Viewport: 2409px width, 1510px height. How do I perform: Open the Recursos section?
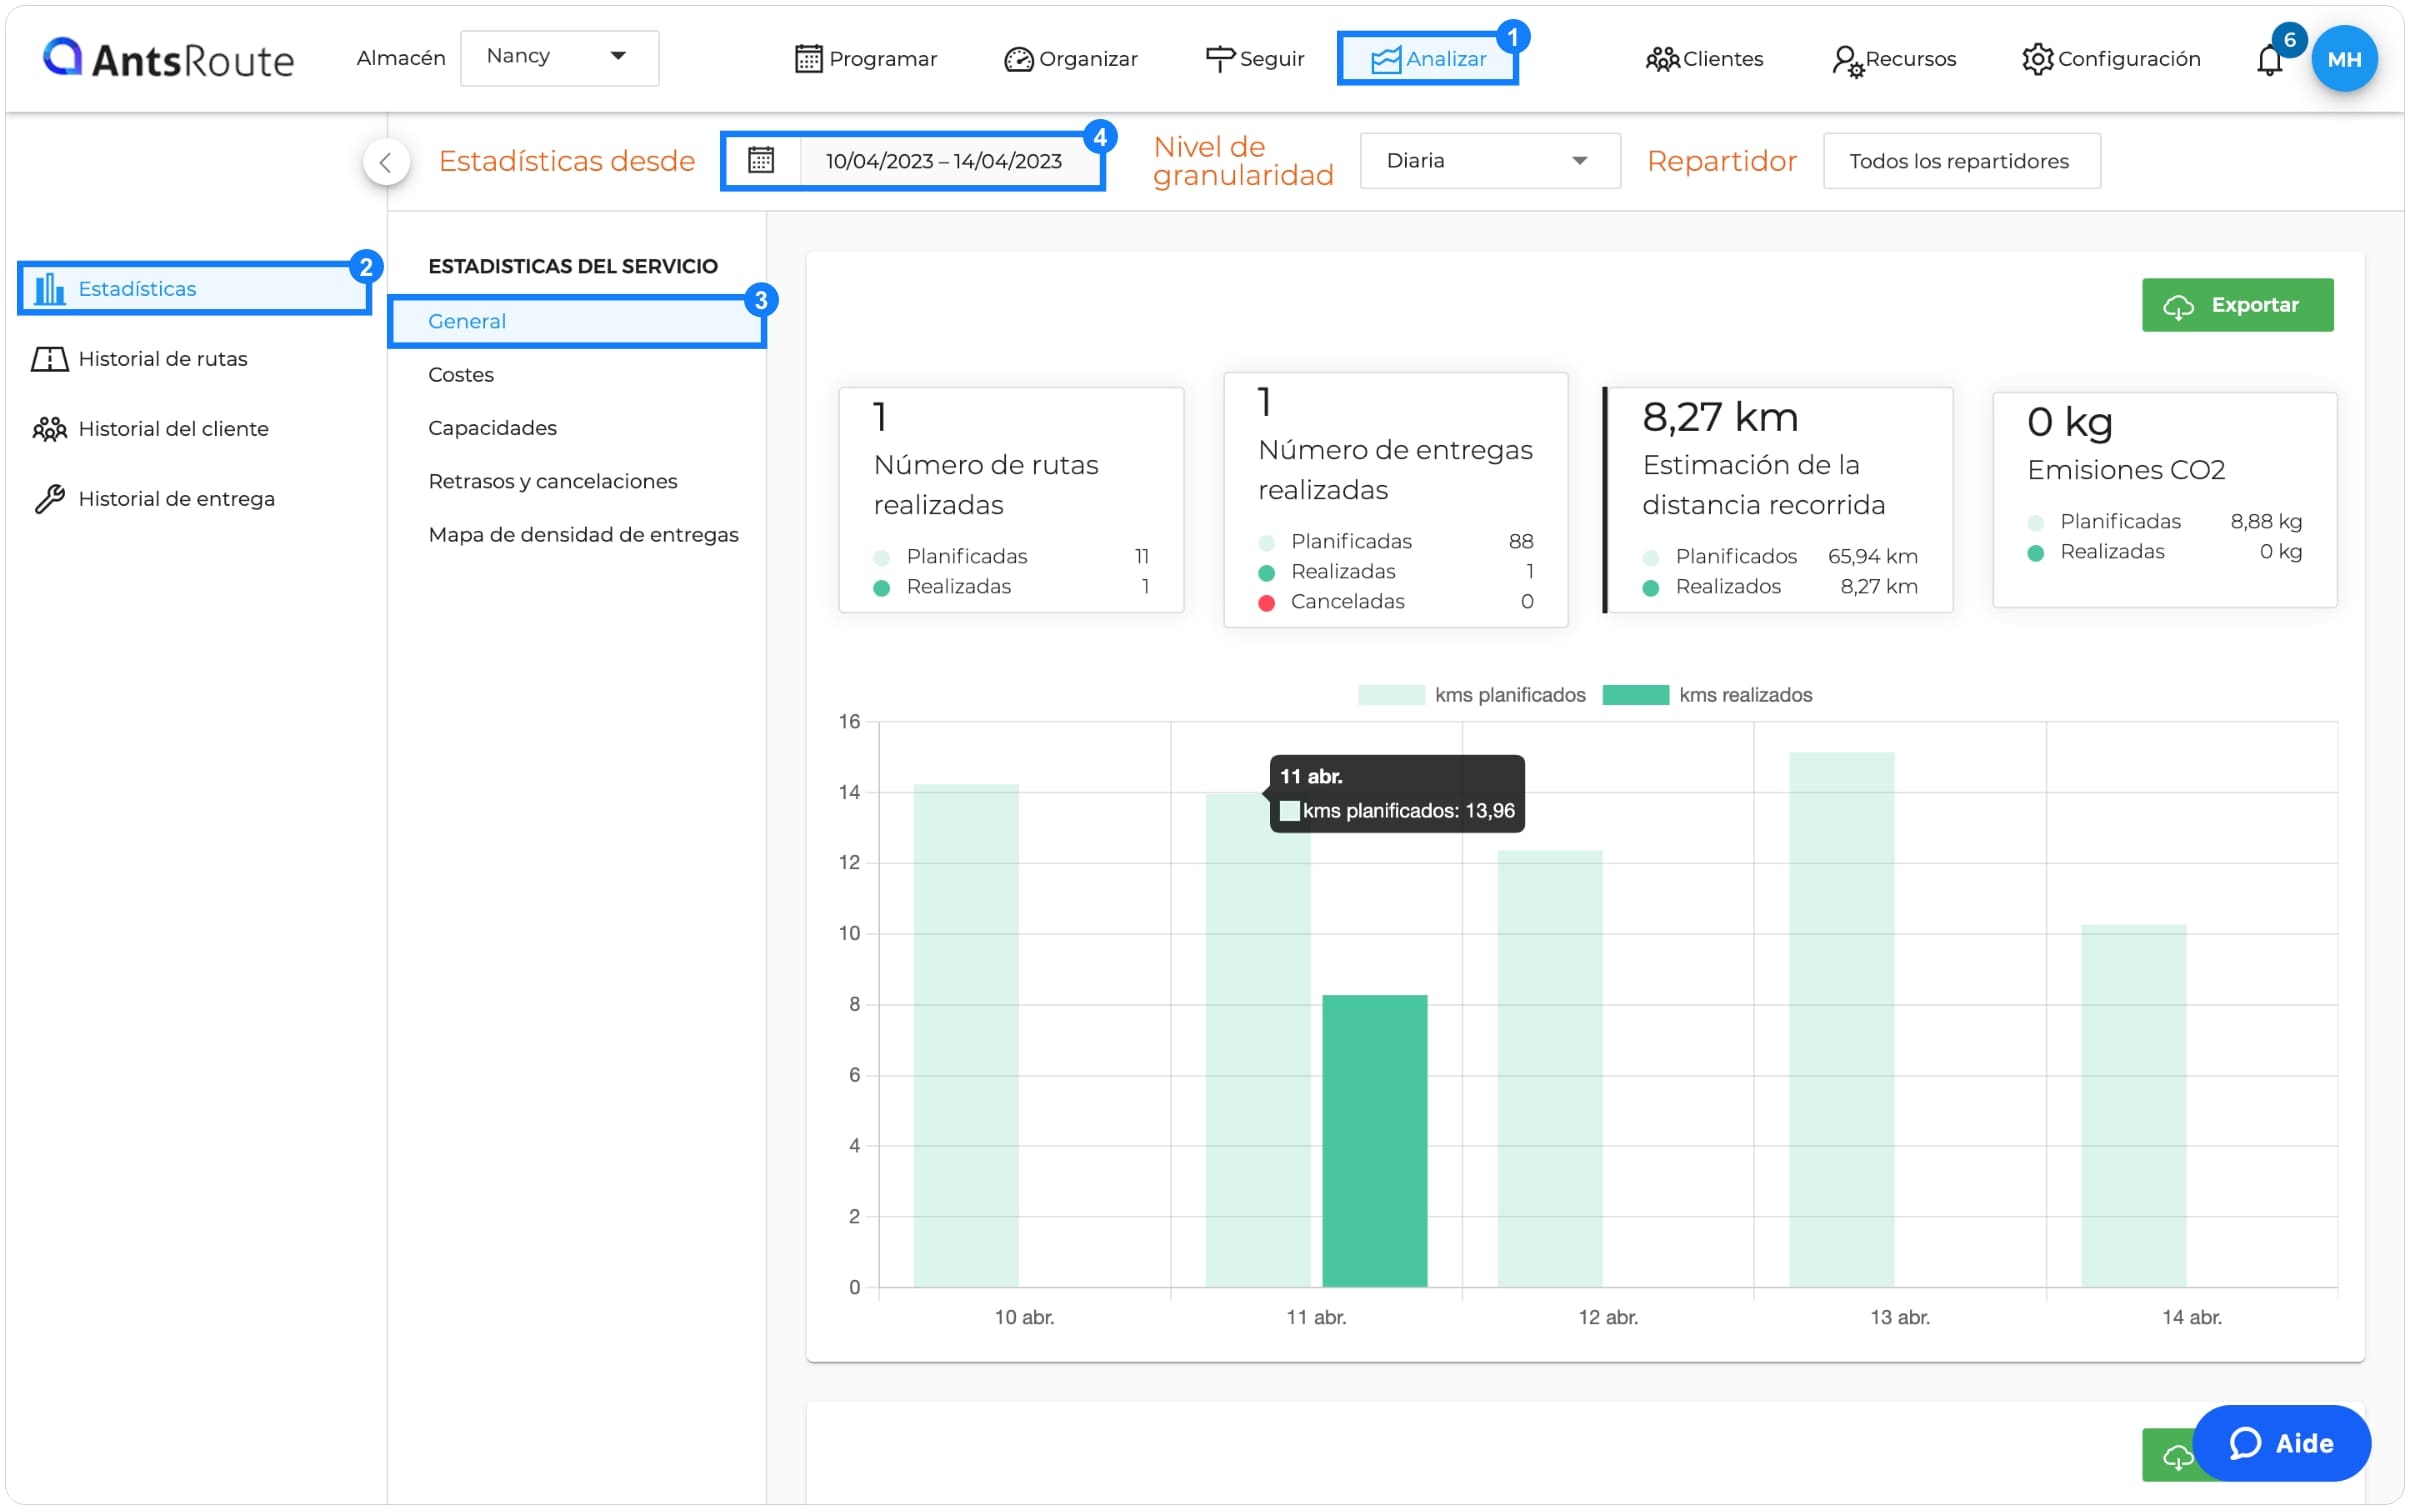click(1894, 59)
